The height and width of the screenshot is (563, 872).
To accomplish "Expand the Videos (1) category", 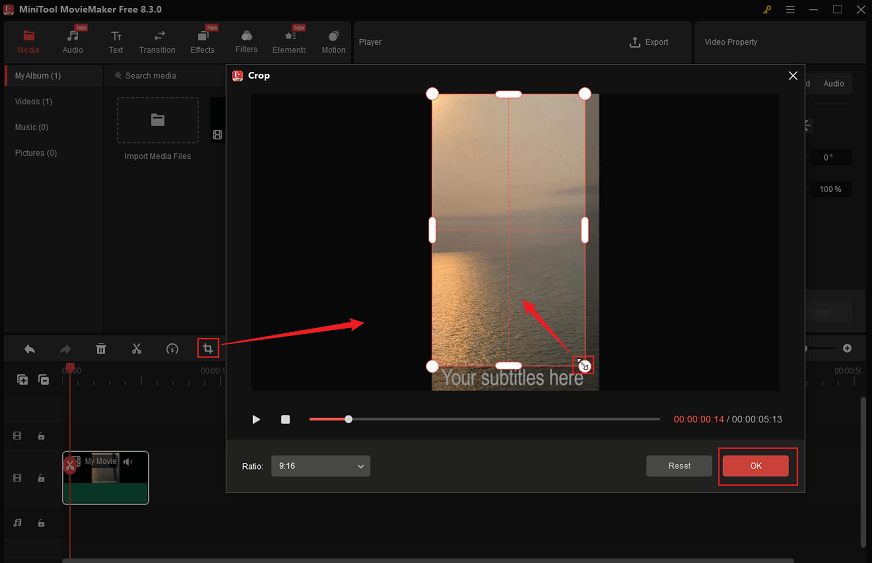I will 34,101.
